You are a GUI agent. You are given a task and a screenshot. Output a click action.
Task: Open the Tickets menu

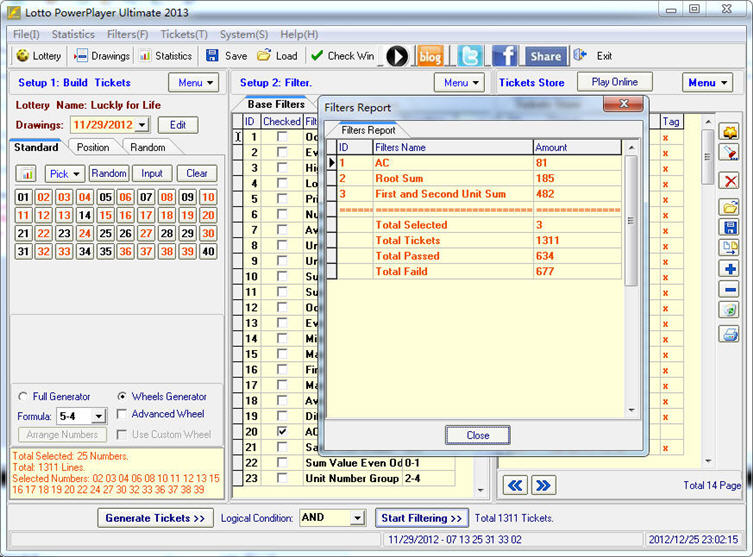(x=184, y=35)
